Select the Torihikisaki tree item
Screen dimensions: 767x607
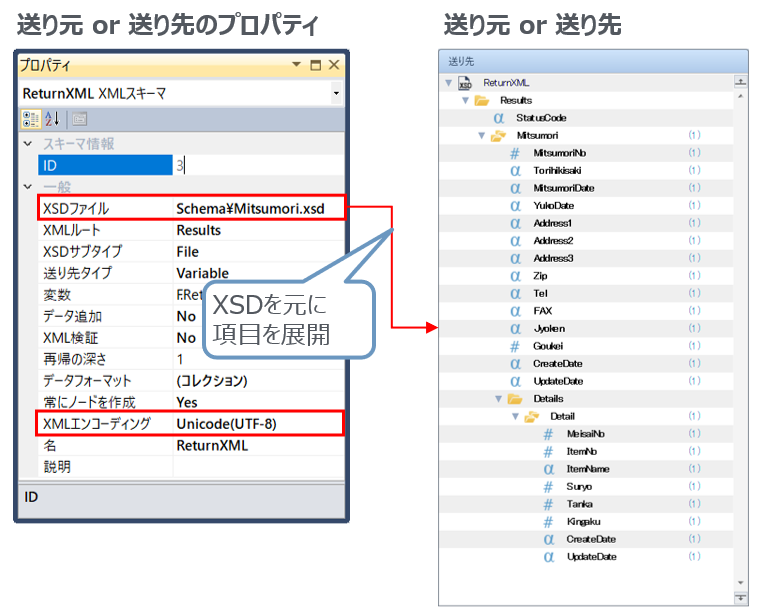[564, 171]
